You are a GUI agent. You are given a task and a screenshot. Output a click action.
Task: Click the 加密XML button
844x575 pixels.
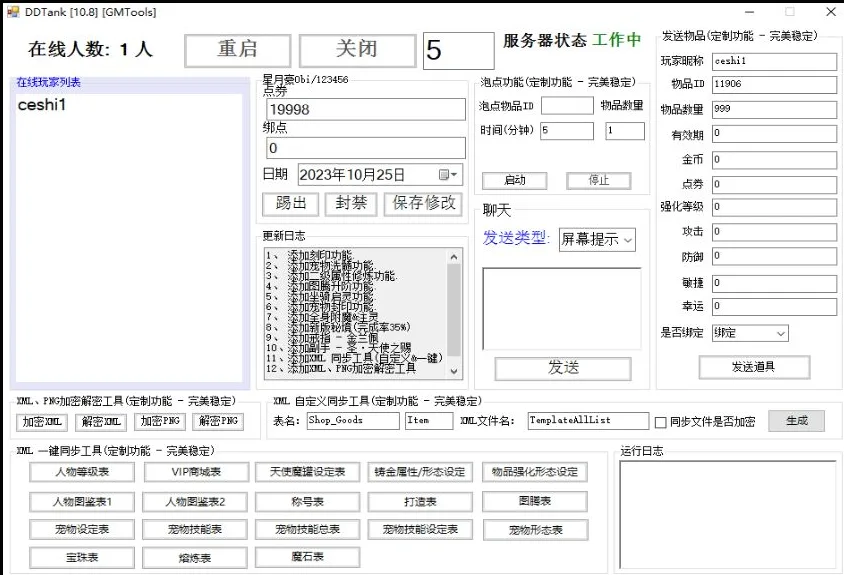(41, 422)
